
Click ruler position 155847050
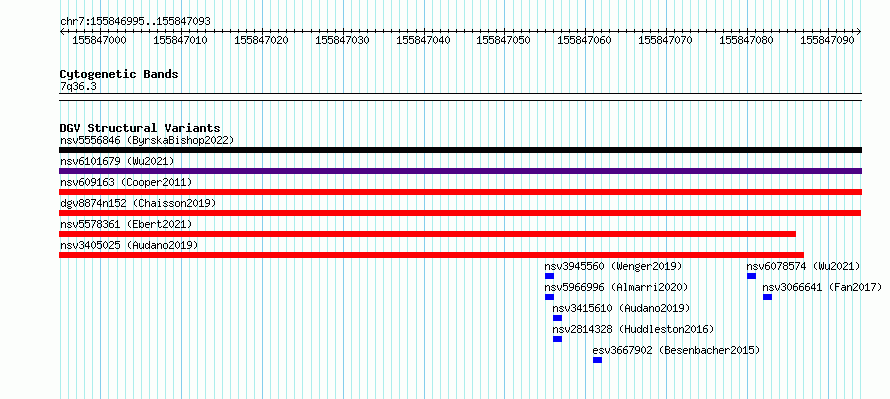[504, 40]
